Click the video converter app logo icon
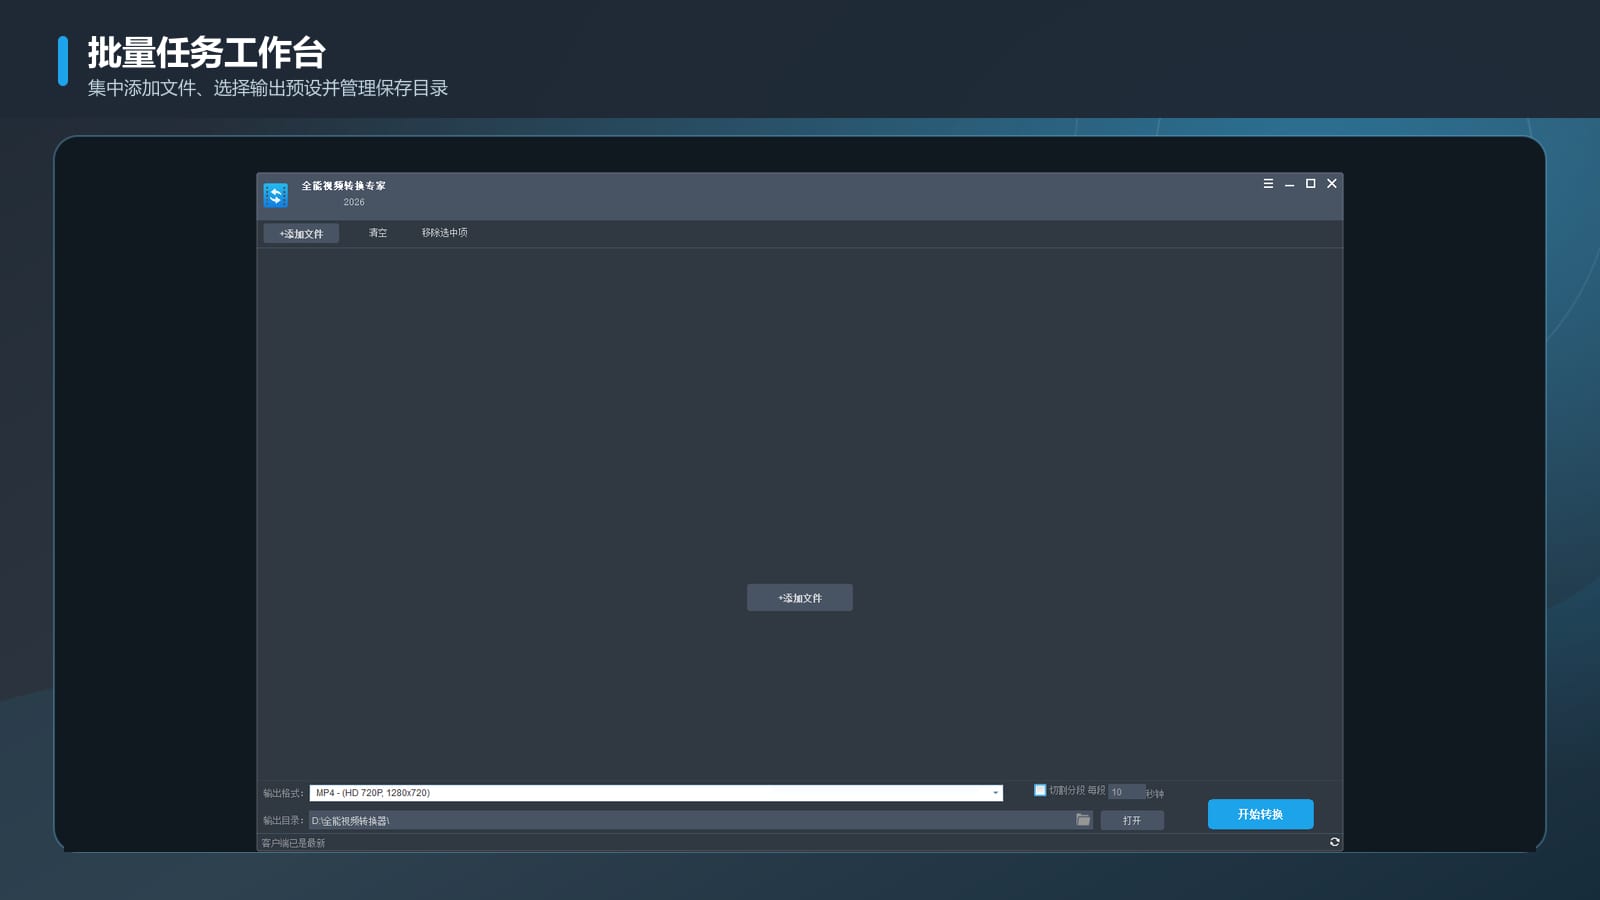This screenshot has height=900, width=1600. click(275, 195)
